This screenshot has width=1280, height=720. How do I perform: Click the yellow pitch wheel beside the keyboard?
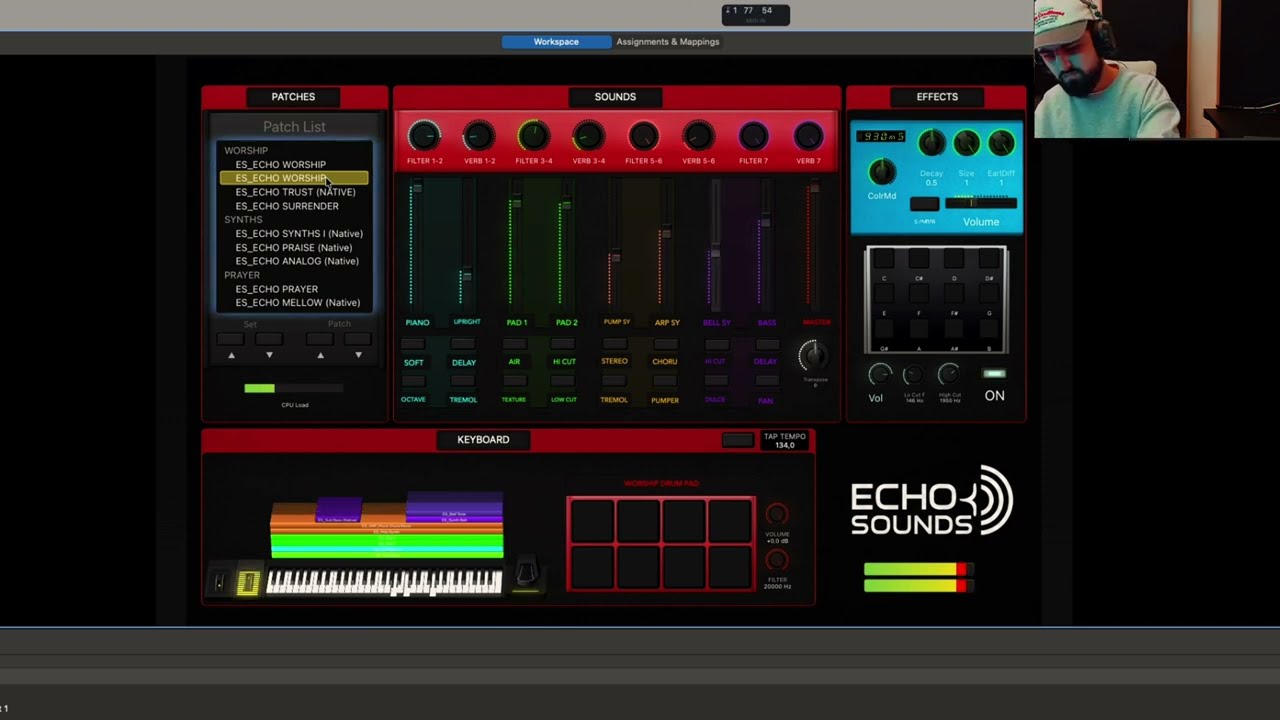(248, 582)
